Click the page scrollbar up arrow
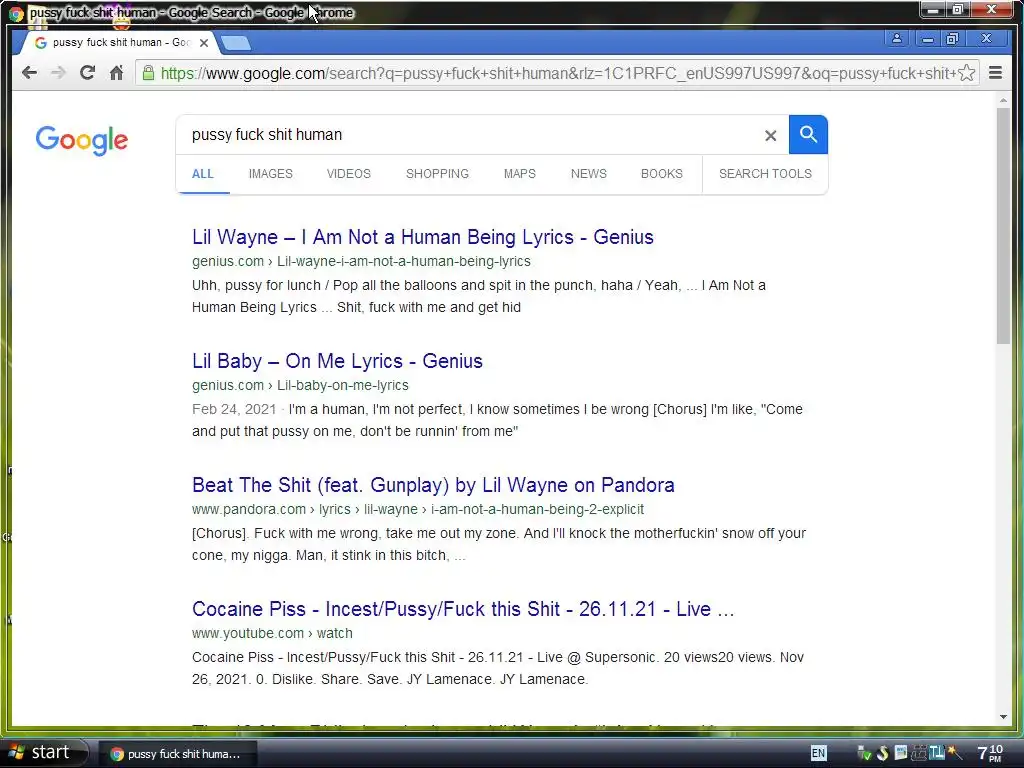This screenshot has height=768, width=1024. coord(1003,101)
